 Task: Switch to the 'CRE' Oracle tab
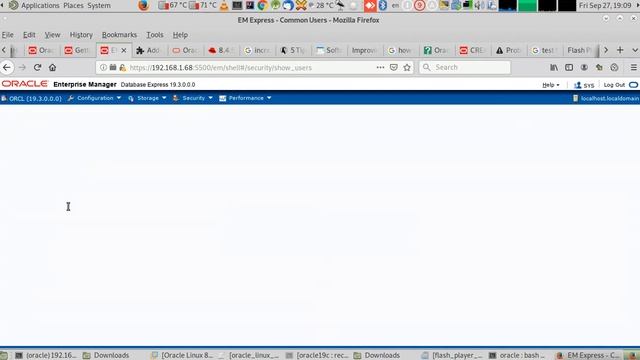[x=472, y=50]
